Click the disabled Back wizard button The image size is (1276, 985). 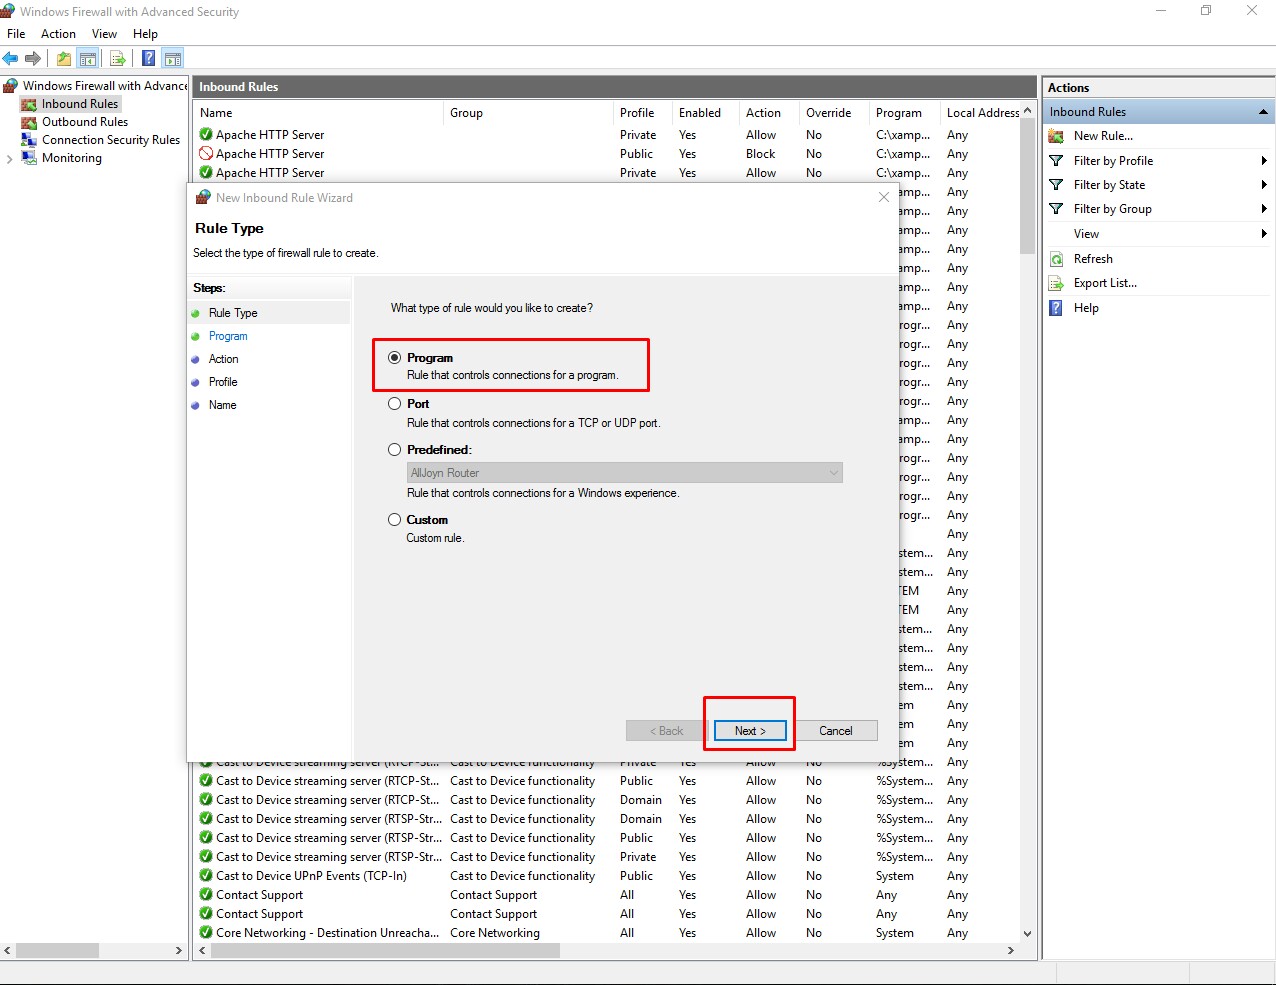click(666, 731)
